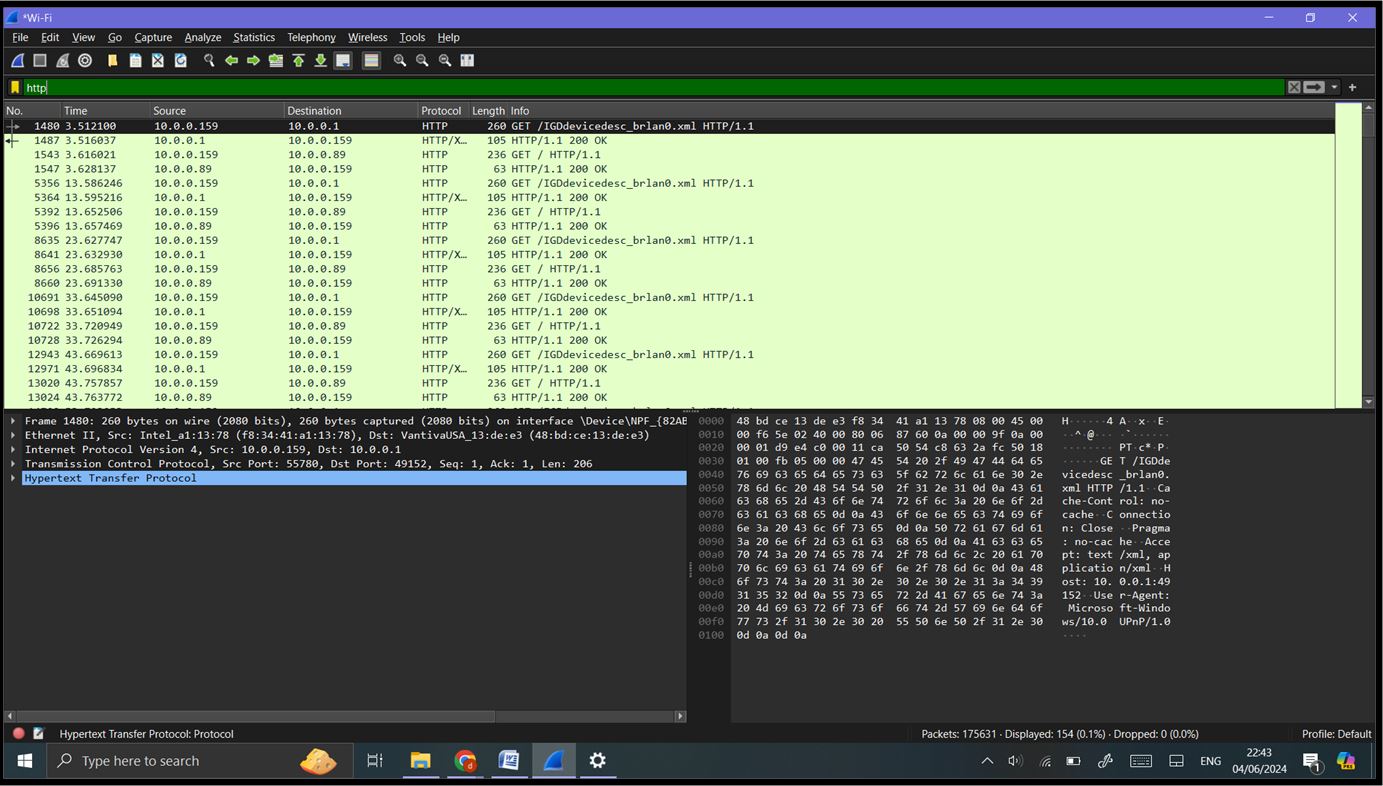Stop the running capture
Viewport: 1383px width, 786px height.
click(x=40, y=60)
